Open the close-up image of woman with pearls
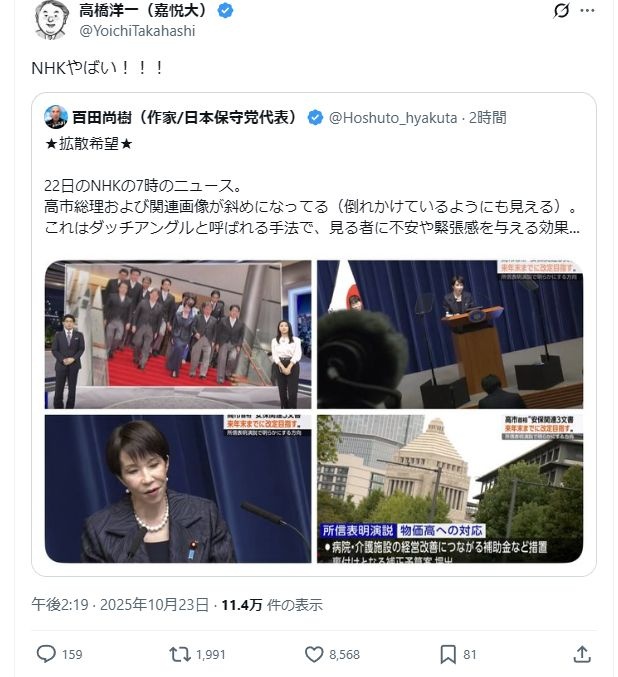 [178, 489]
